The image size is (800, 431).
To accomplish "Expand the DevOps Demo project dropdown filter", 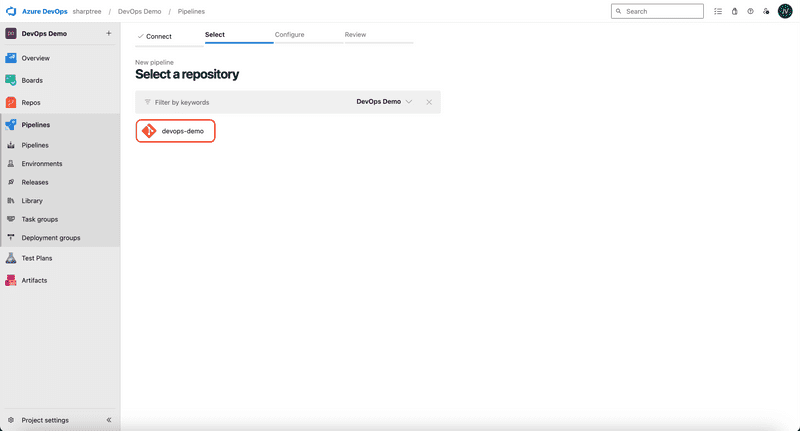I will [385, 102].
